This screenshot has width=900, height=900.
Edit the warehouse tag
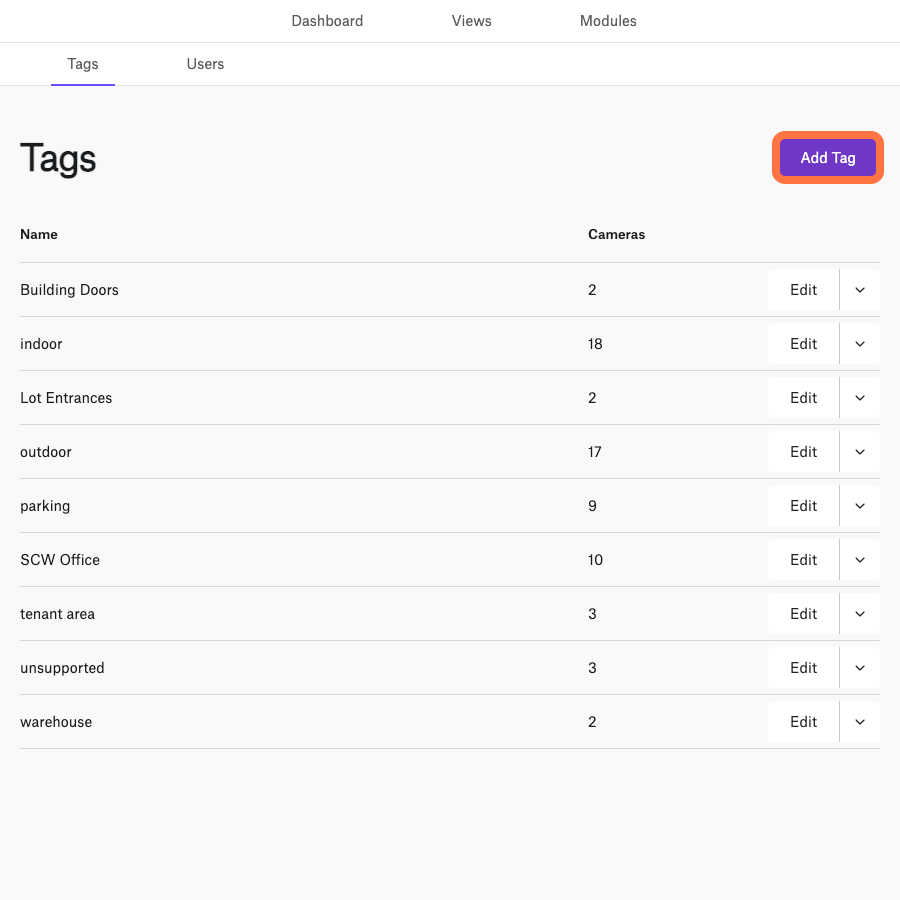pyautogui.click(x=804, y=721)
